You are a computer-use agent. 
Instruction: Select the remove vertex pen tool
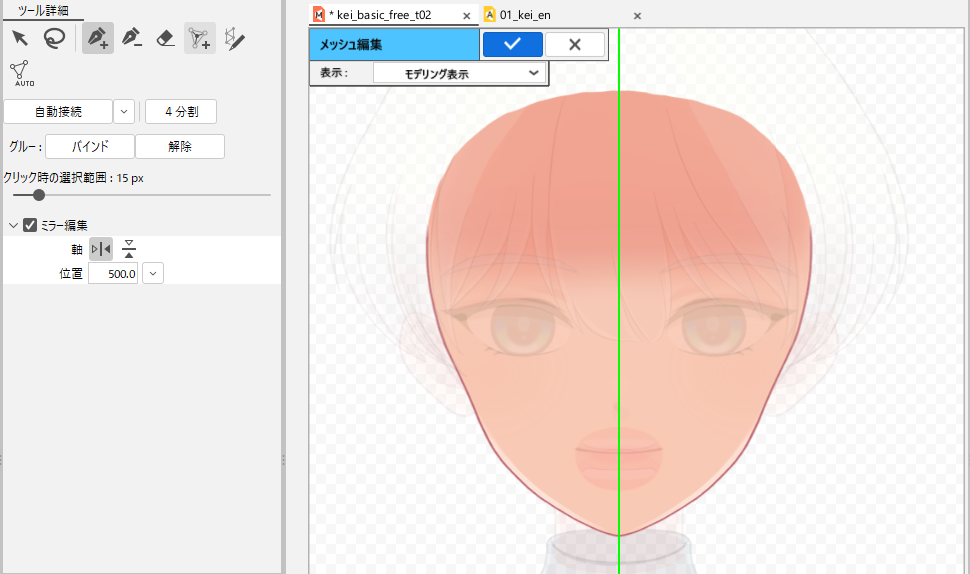[x=131, y=39]
